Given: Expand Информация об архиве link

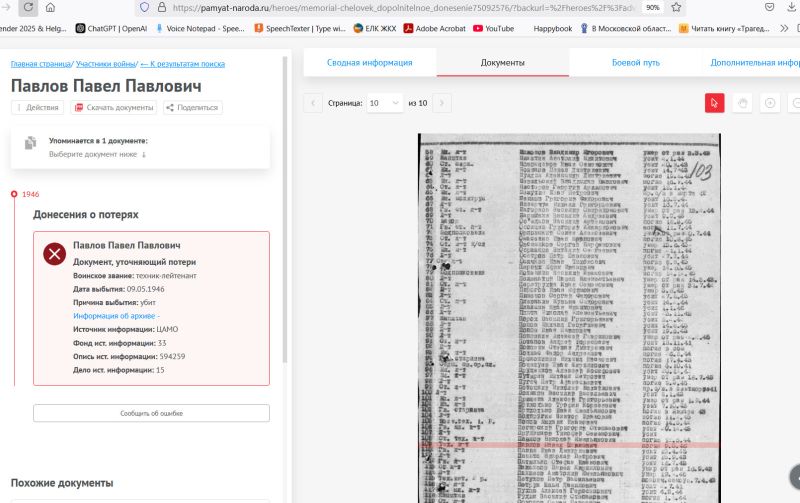Looking at the screenshot, I should point(116,316).
